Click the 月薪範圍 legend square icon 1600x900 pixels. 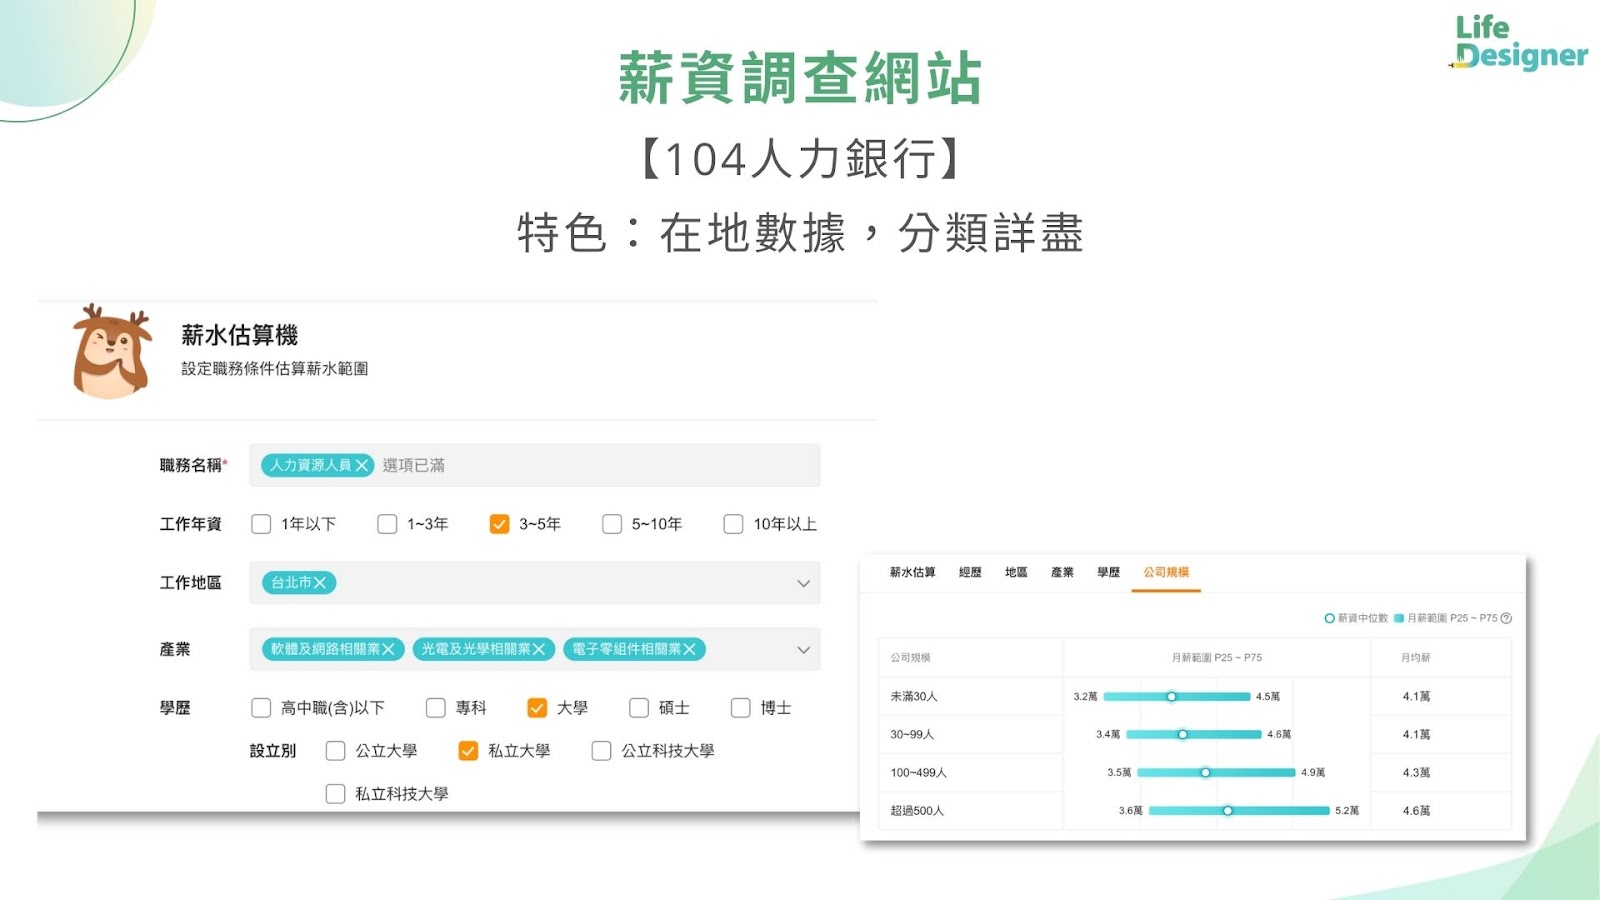[1399, 619]
